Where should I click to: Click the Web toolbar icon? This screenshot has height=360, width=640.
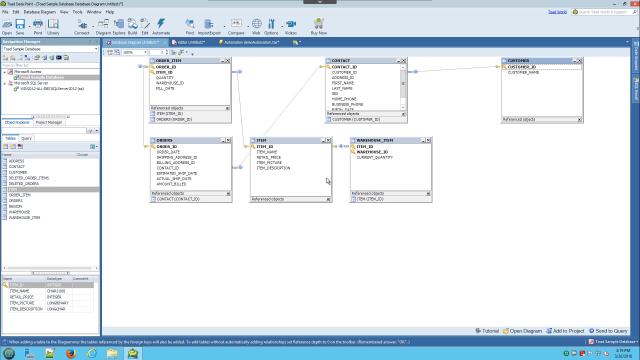click(x=256, y=27)
